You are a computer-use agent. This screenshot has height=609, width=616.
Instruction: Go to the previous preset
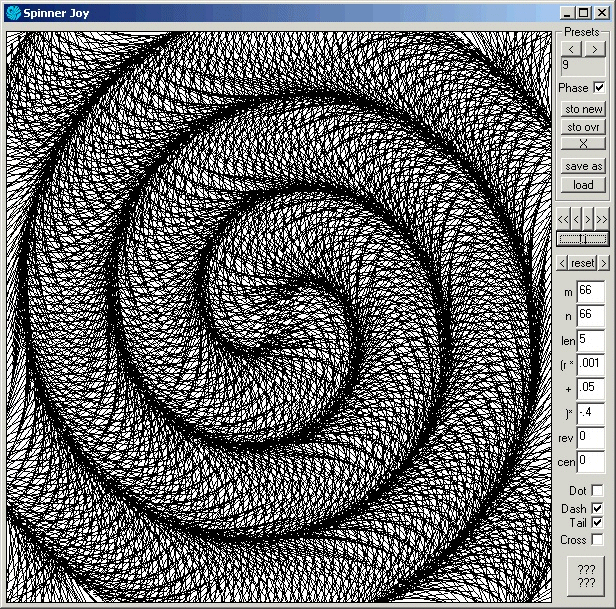pyautogui.click(x=572, y=48)
